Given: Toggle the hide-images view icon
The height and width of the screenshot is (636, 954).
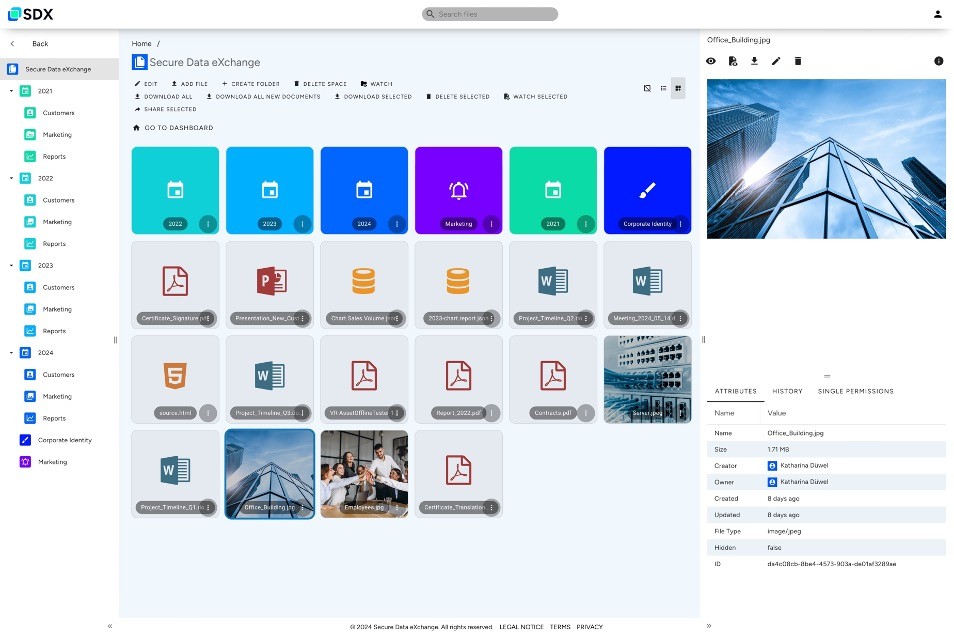Looking at the screenshot, I should coord(647,88).
